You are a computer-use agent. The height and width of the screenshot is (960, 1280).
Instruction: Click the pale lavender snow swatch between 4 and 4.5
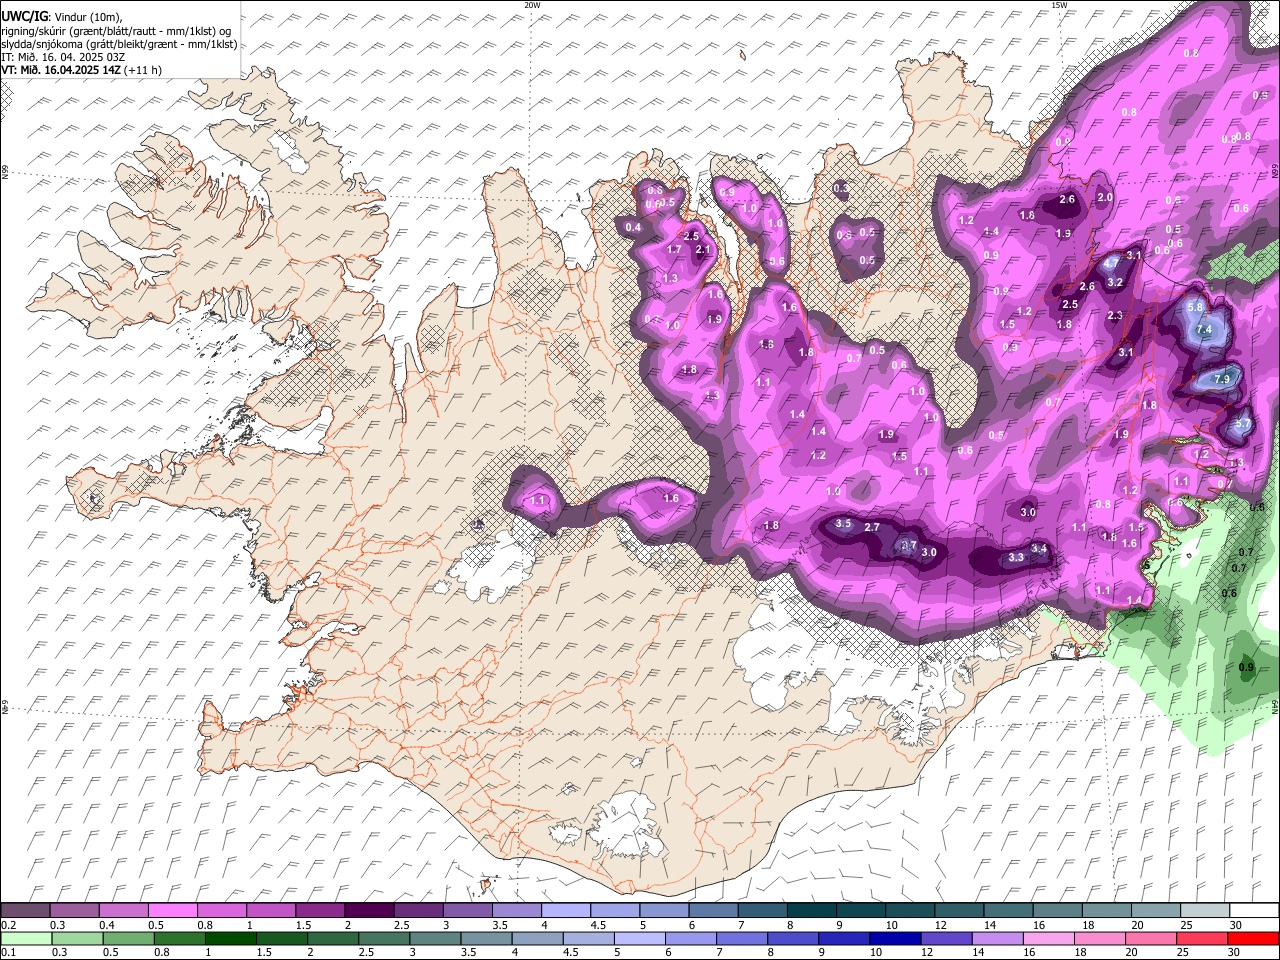click(566, 911)
